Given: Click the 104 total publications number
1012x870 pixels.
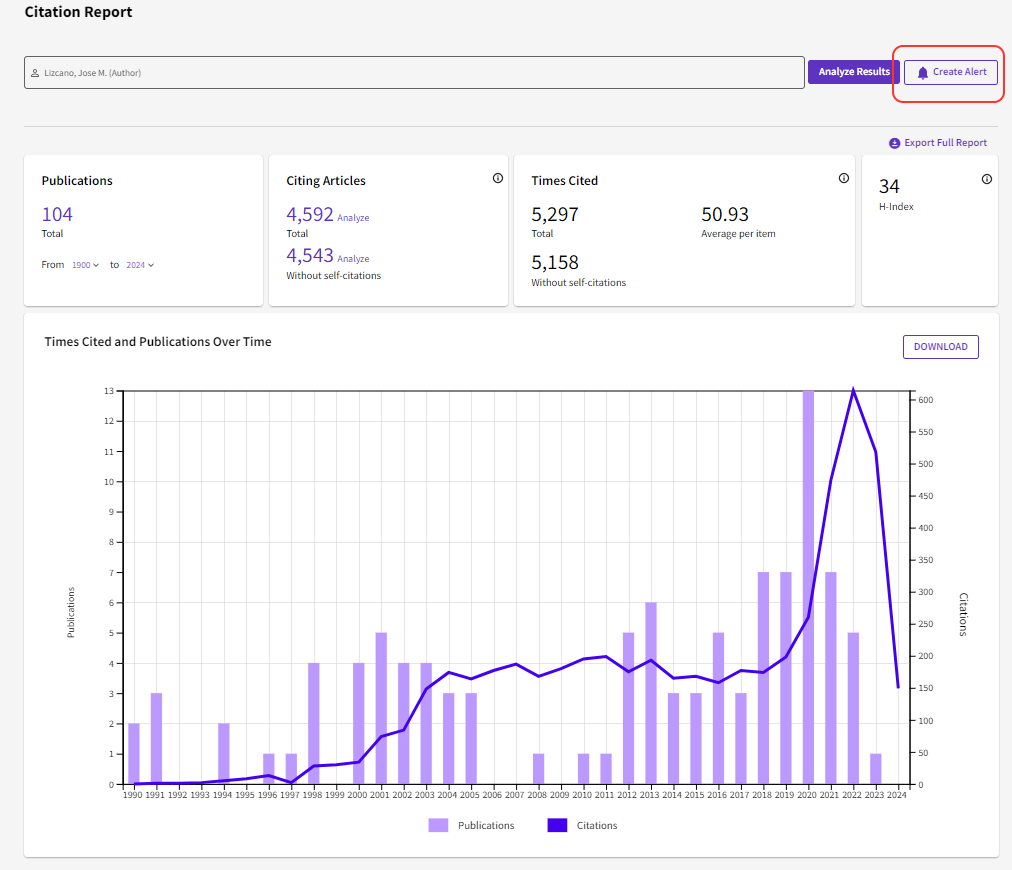Looking at the screenshot, I should [x=57, y=214].
